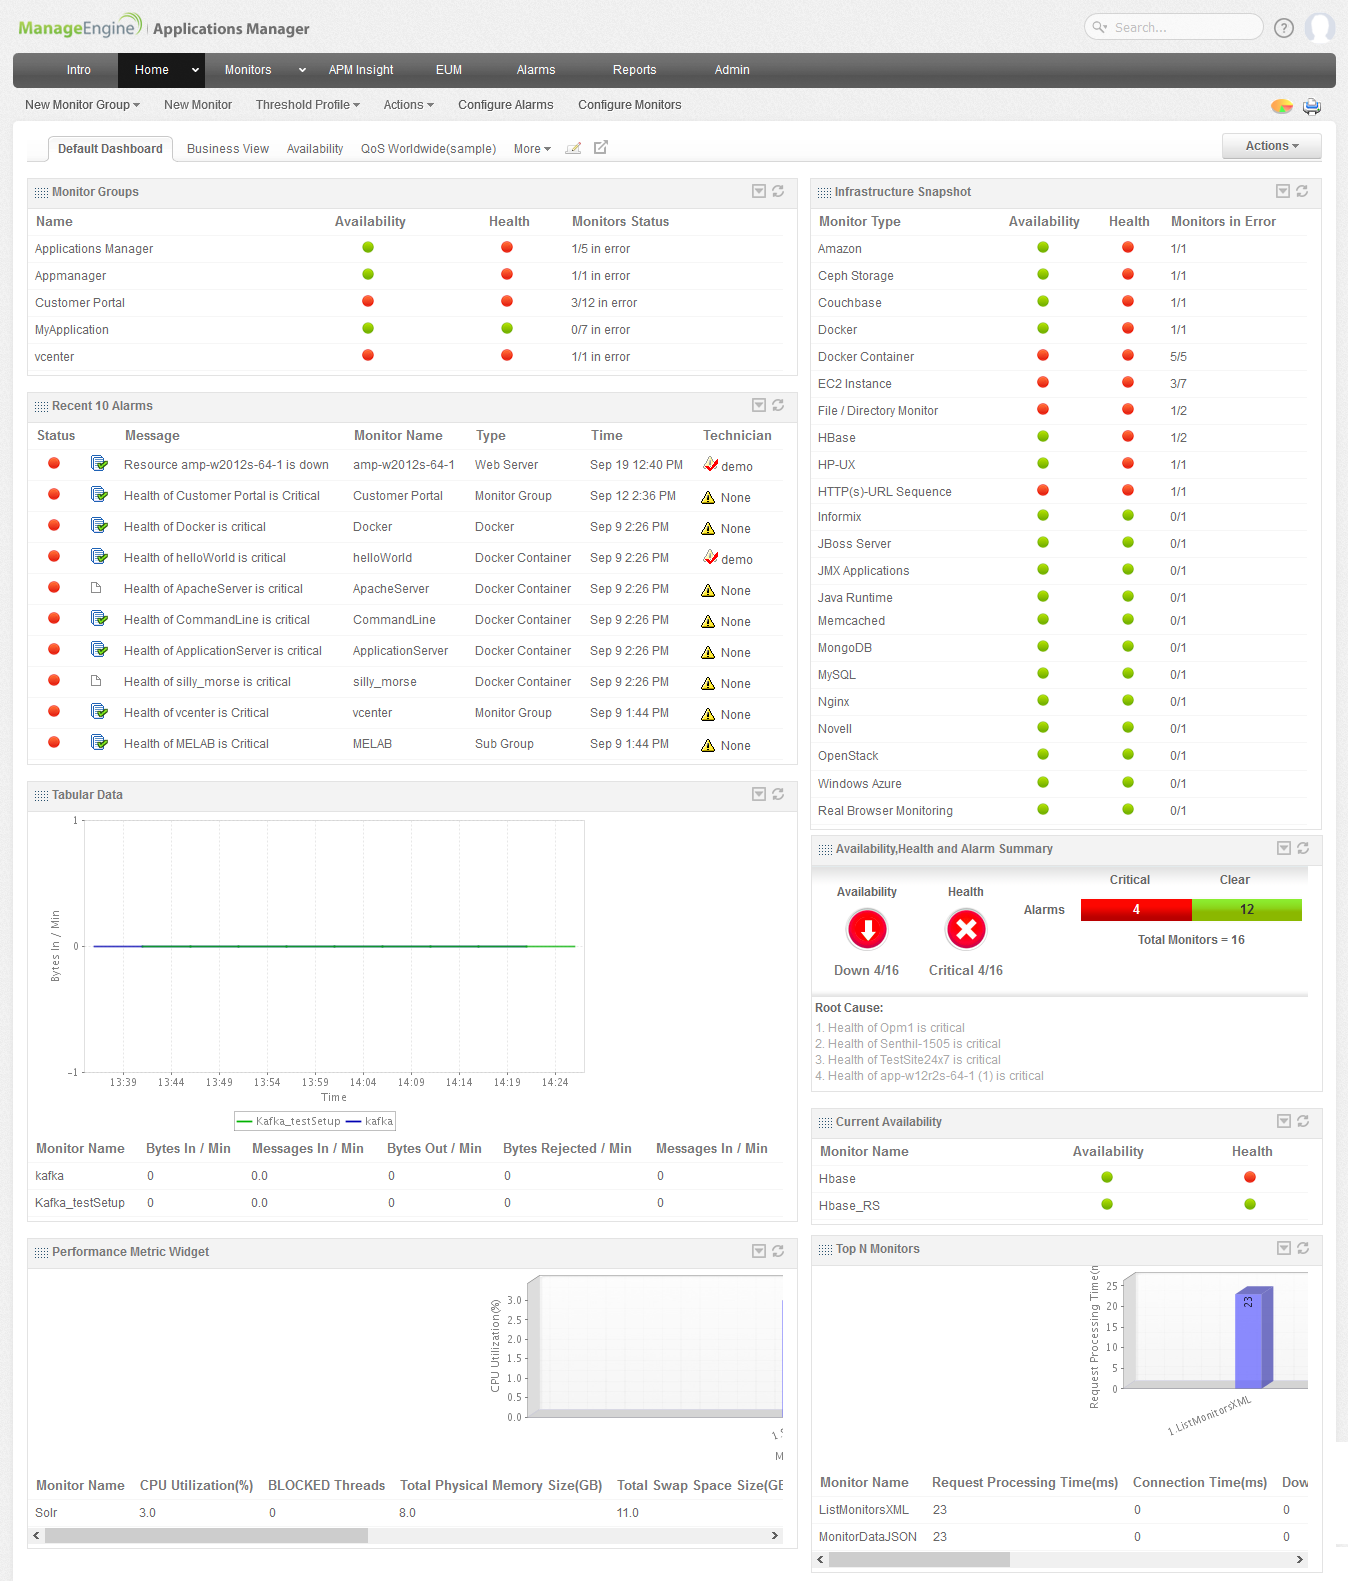
Task: Click the Top N Monitors horizontal scrollbar
Action: point(919,1559)
